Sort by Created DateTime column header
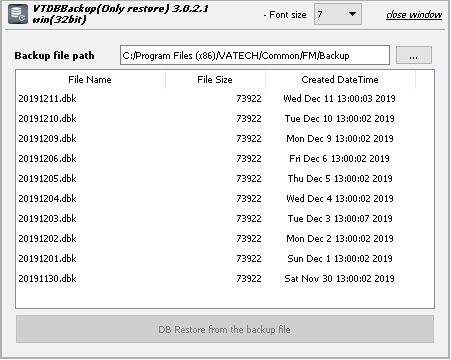451x360 pixels. pyautogui.click(x=340, y=80)
